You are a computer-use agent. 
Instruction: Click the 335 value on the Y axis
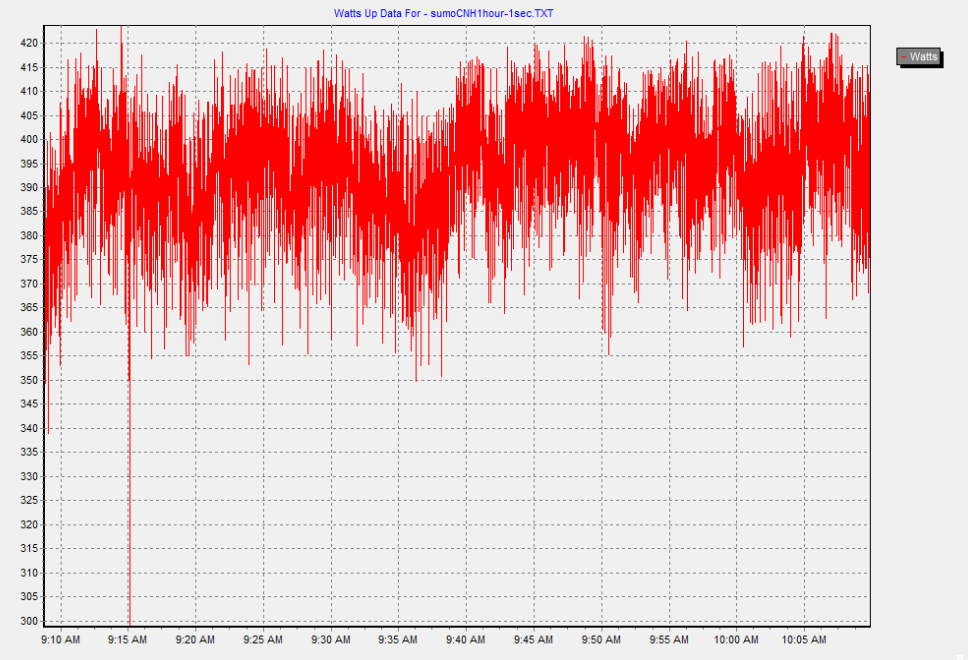coord(29,453)
